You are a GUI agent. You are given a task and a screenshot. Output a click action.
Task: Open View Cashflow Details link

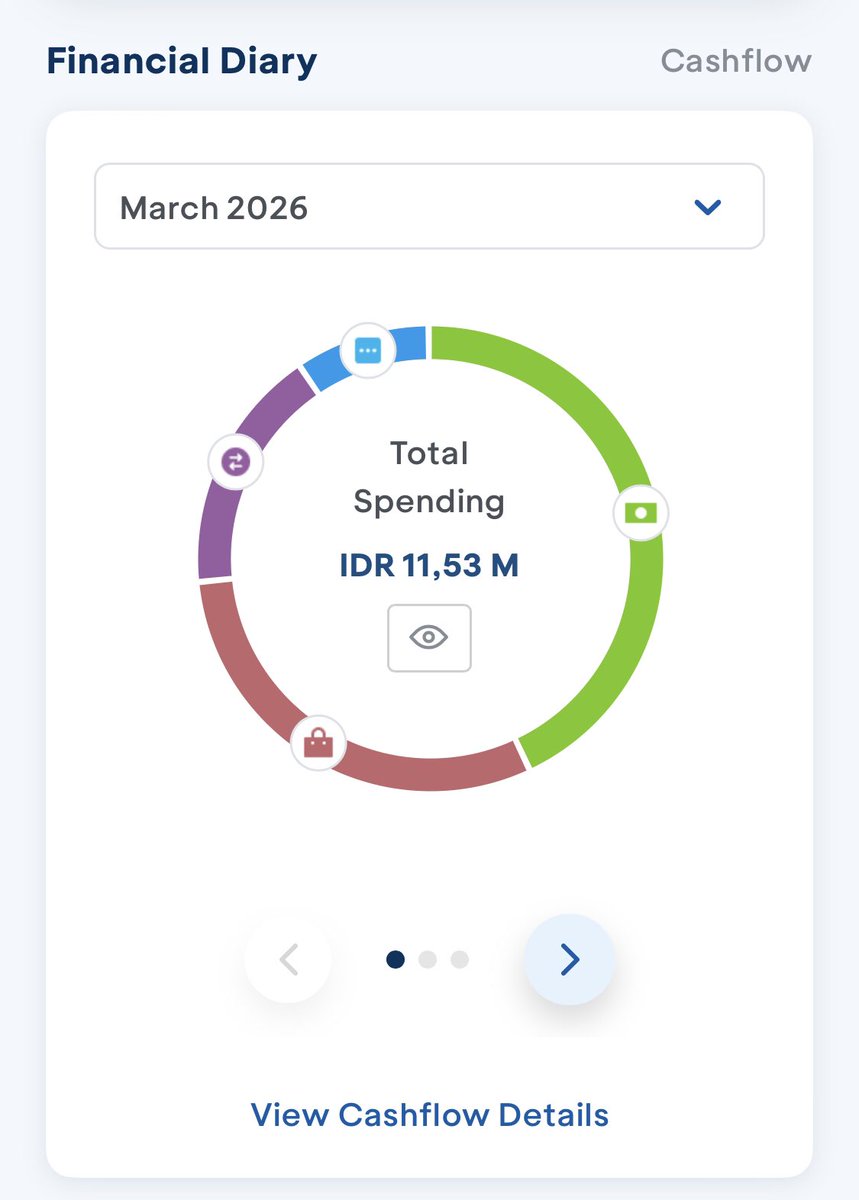429,1115
